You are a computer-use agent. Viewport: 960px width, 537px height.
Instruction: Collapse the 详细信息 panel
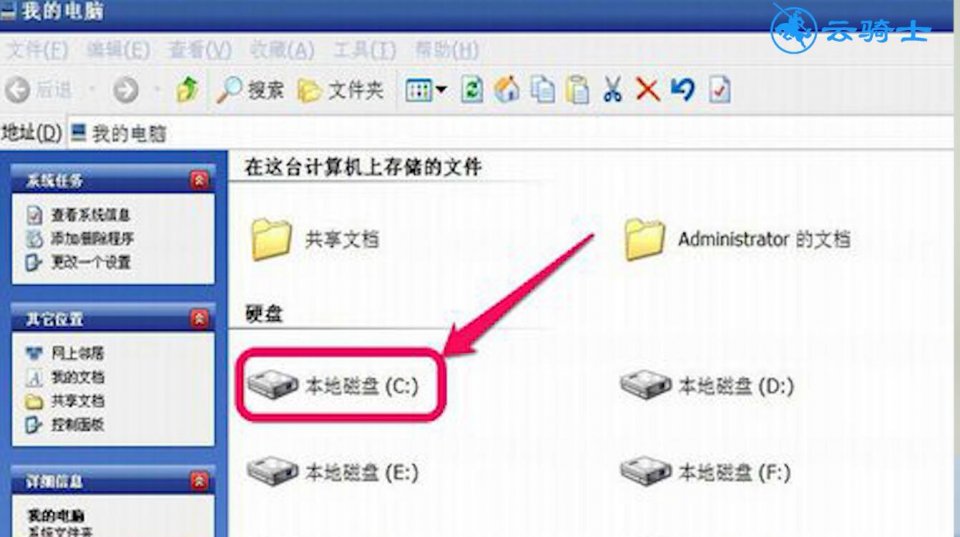[199, 481]
